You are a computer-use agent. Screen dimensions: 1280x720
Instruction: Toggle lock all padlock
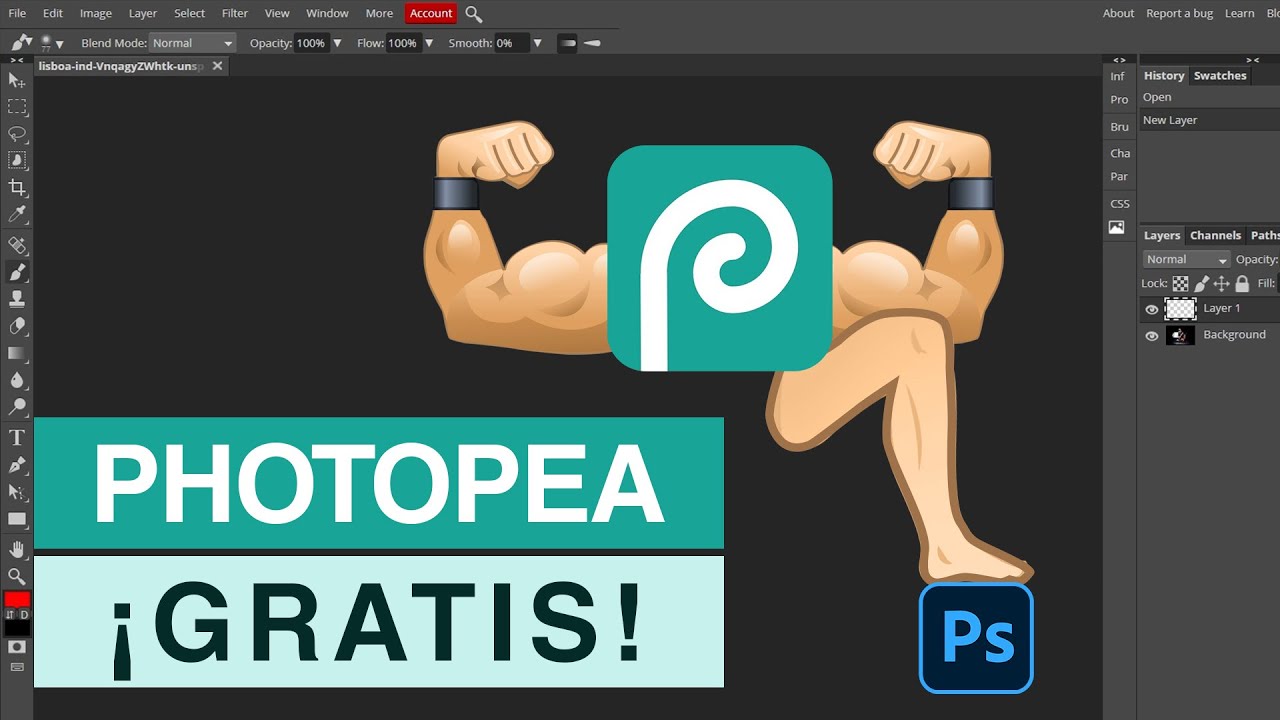pos(1242,284)
